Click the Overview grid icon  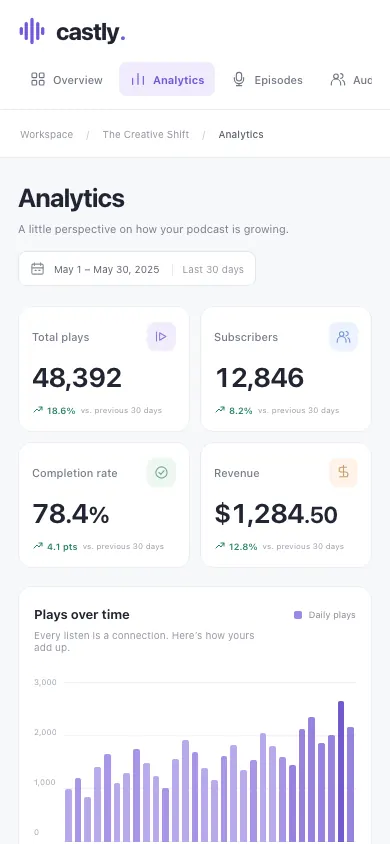click(38, 80)
